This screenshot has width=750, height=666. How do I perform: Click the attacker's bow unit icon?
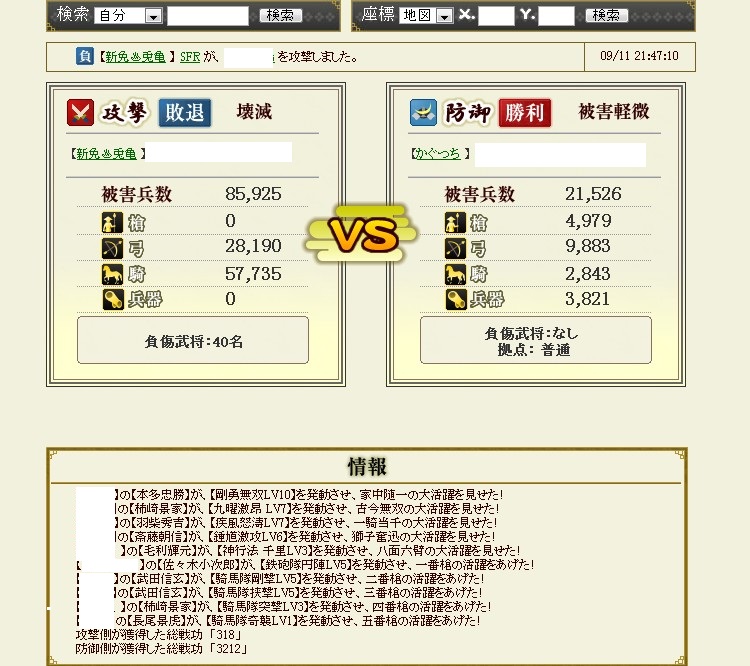tap(113, 248)
